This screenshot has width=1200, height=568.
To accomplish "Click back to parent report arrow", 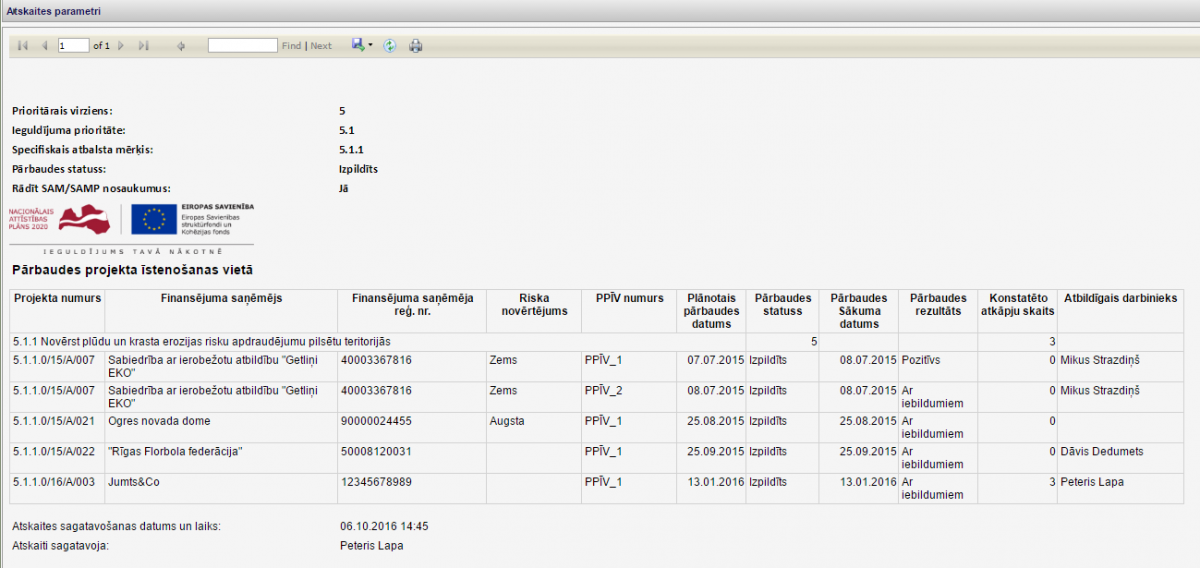I will pyautogui.click(x=181, y=46).
